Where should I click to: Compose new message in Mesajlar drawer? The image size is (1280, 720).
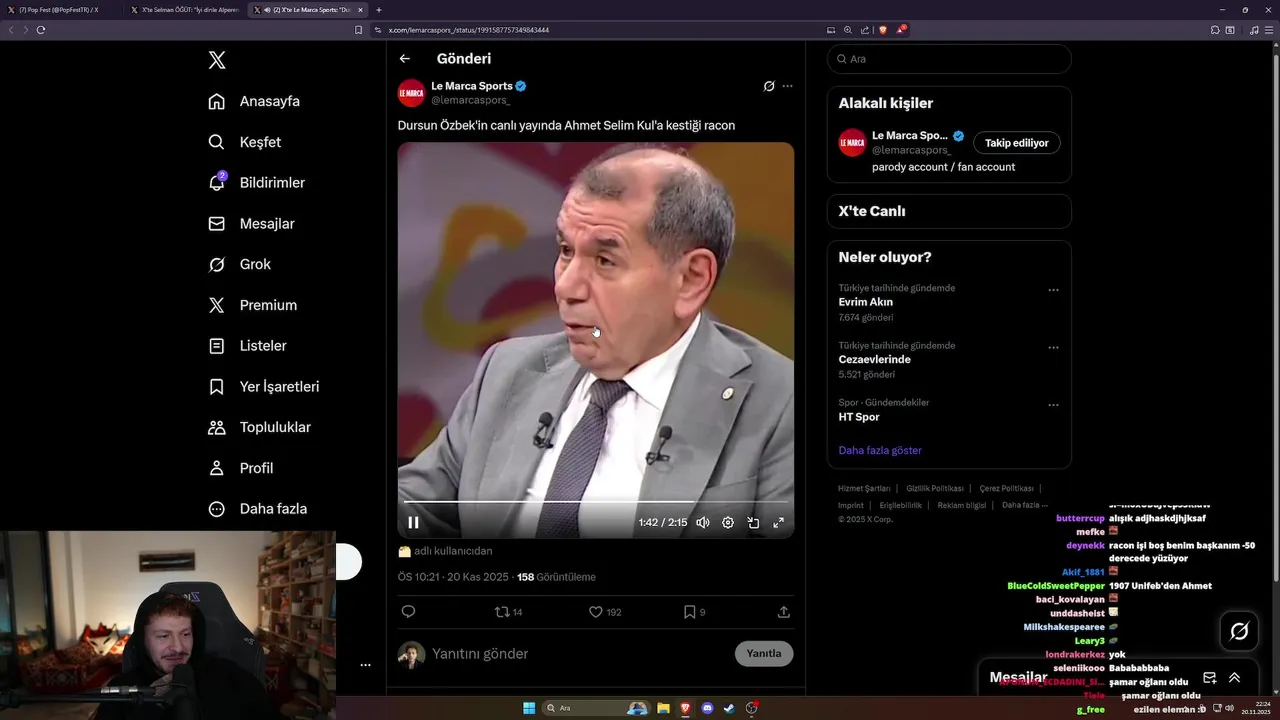pyautogui.click(x=1209, y=677)
